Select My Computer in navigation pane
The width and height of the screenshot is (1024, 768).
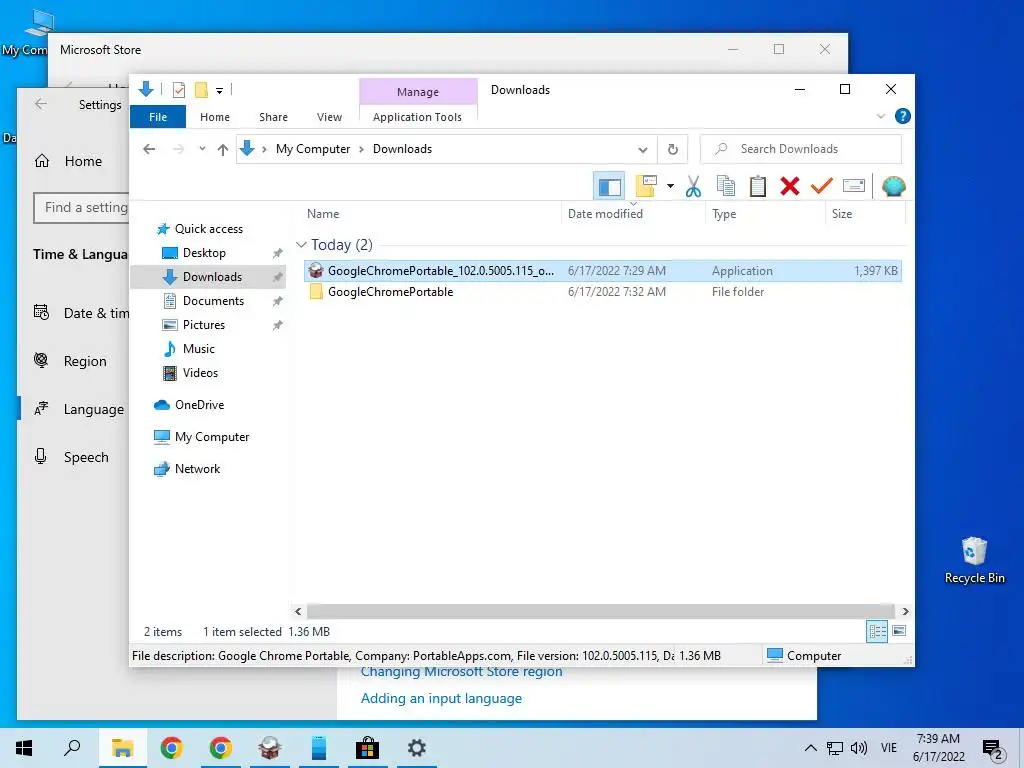pyautogui.click(x=212, y=437)
